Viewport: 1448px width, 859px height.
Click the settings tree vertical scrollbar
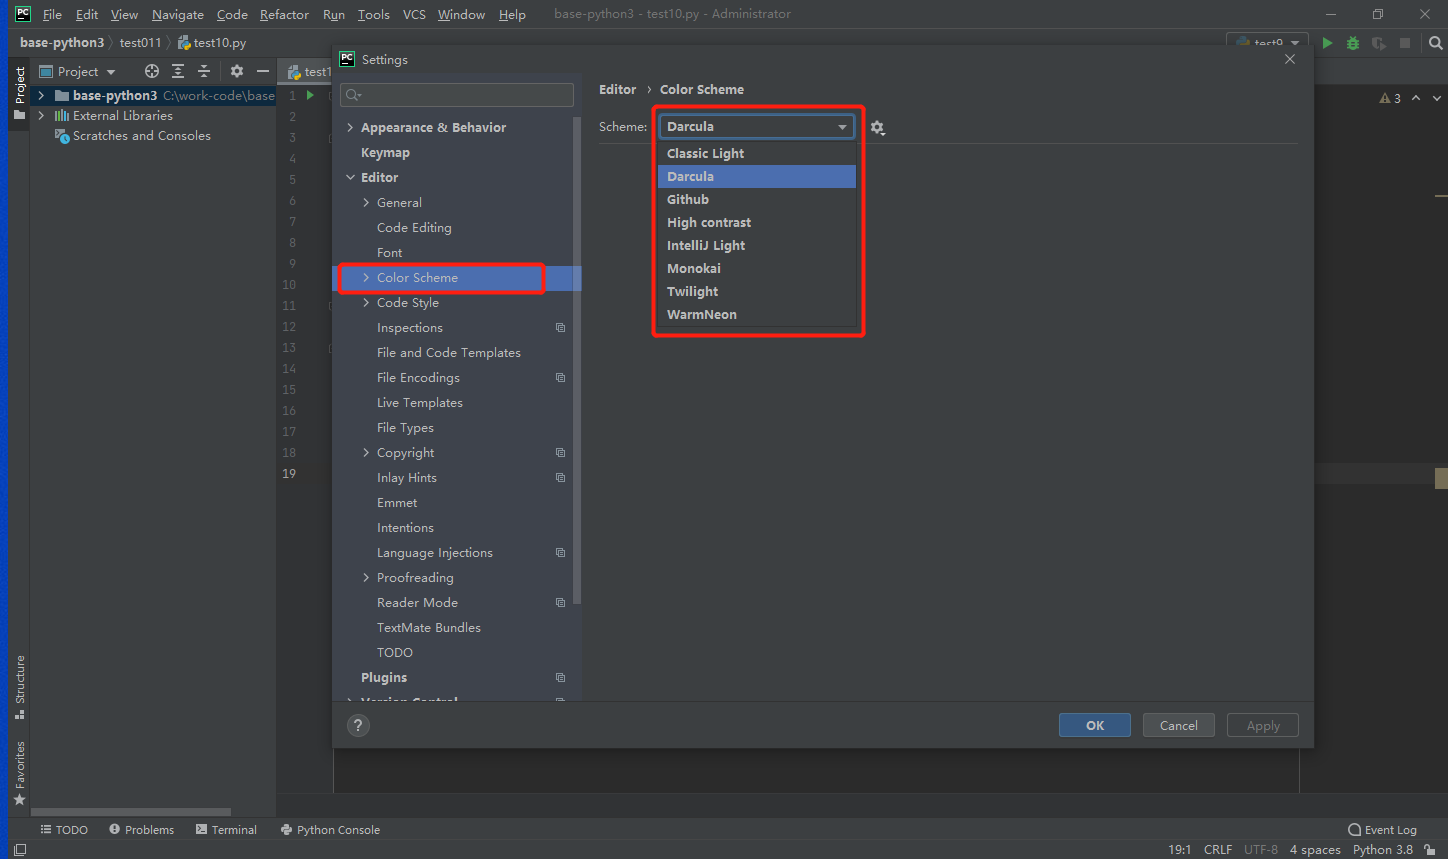(577, 360)
